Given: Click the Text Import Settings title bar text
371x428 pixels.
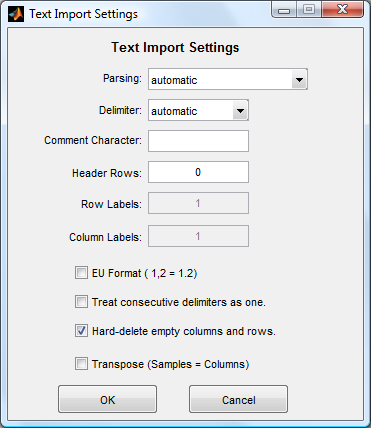Looking at the screenshot, I should click(x=83, y=14).
